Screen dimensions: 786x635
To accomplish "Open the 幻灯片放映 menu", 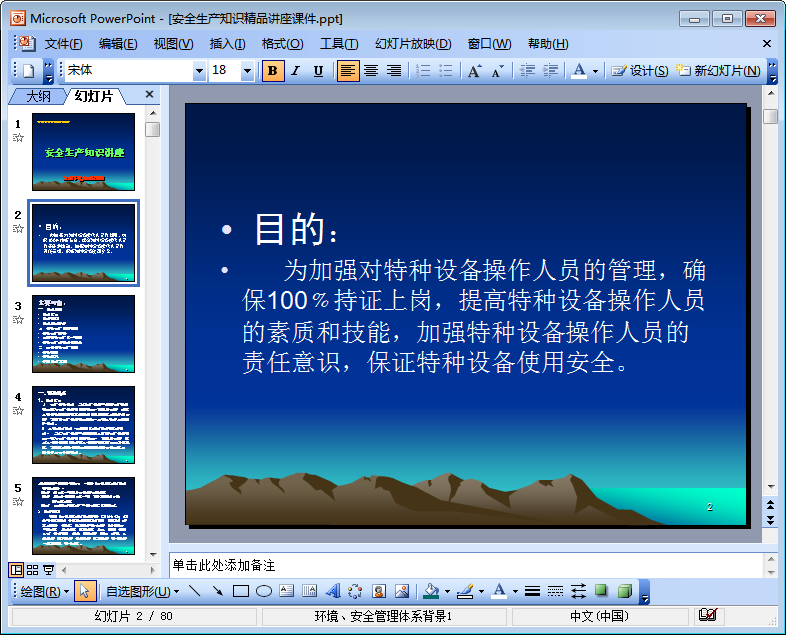I will point(413,44).
